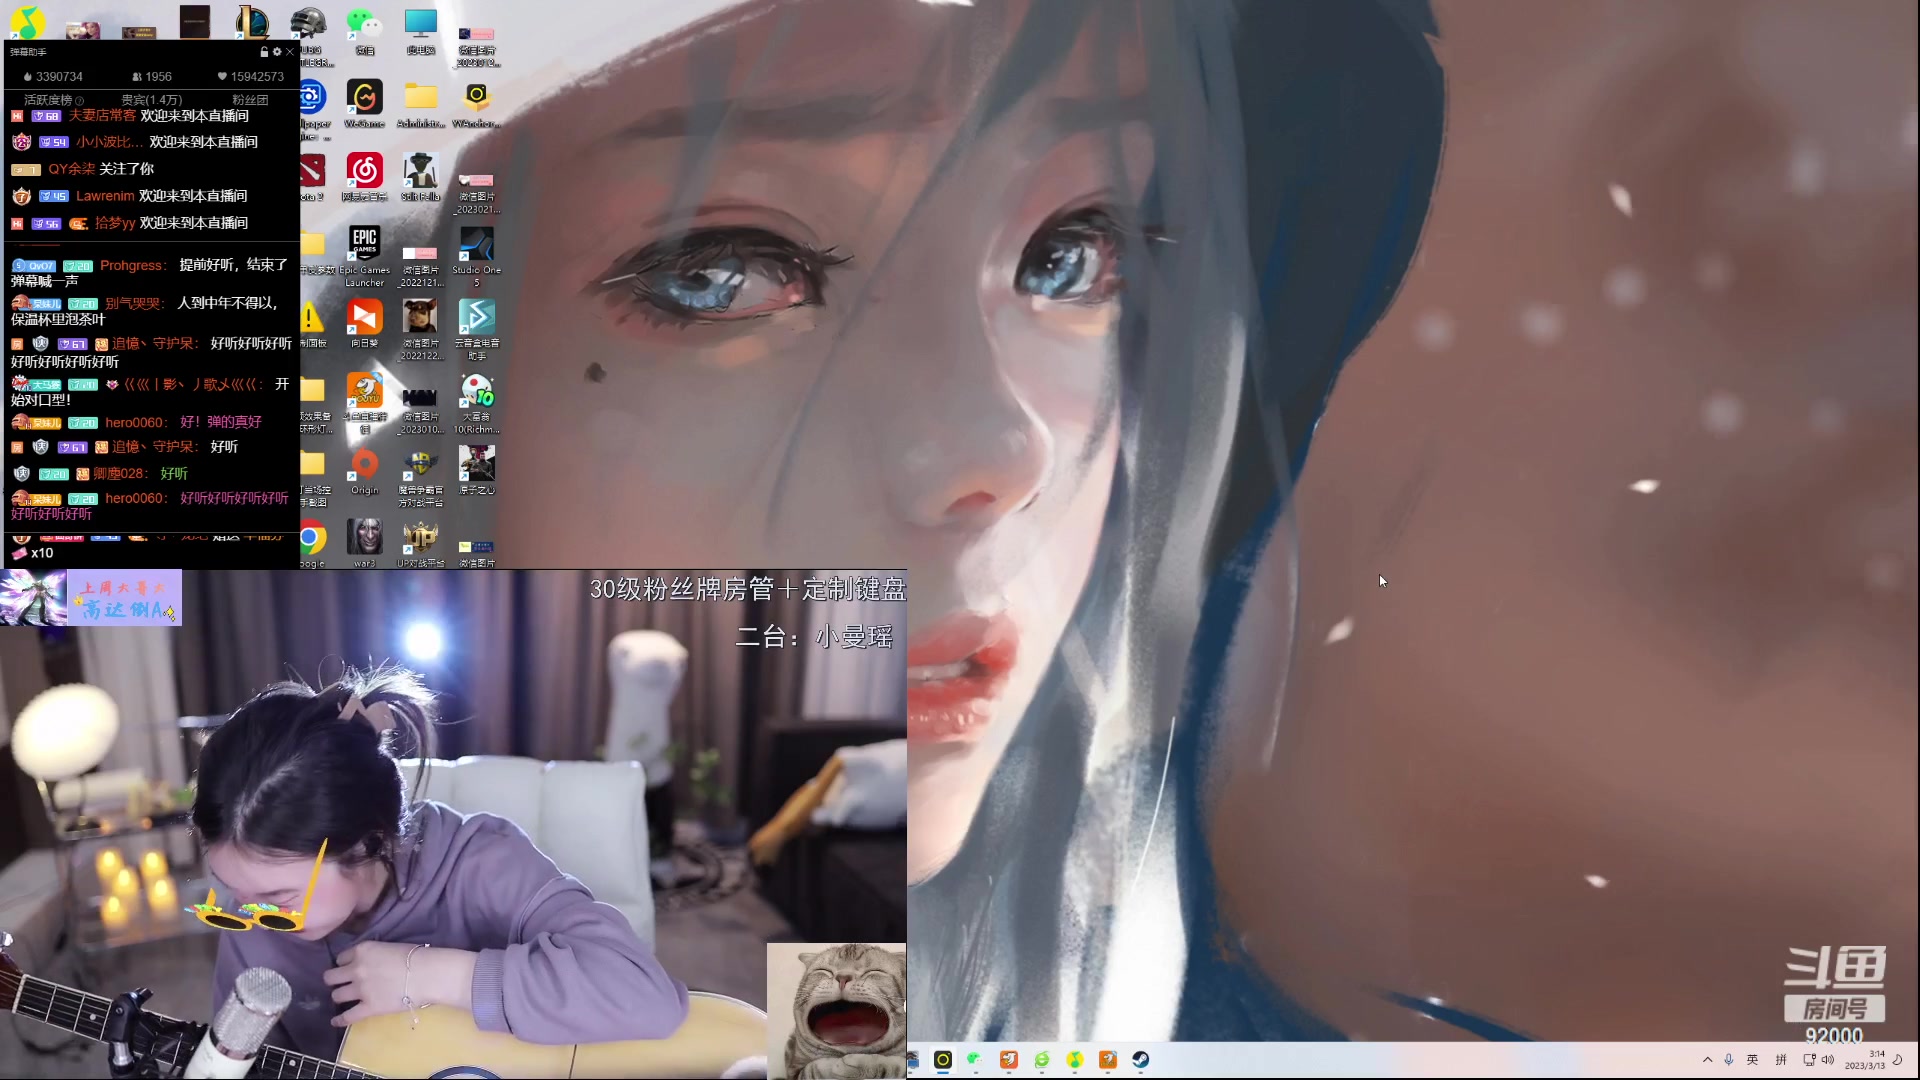Screen dimensions: 1920x1080
Task: Select the This PC monitor desktop icon
Action: [x=421, y=30]
